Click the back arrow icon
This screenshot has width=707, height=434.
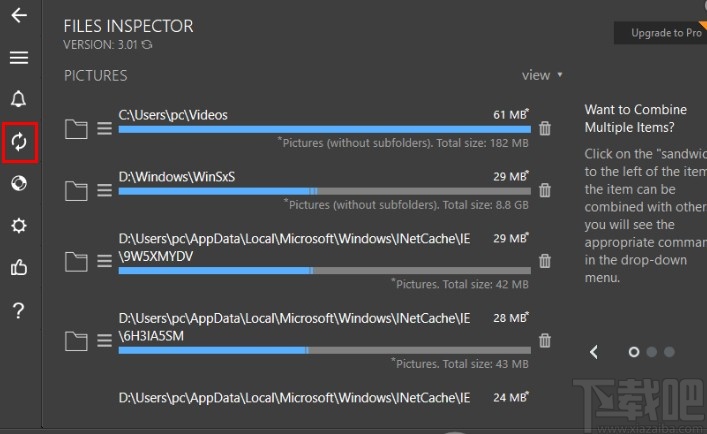coord(18,16)
